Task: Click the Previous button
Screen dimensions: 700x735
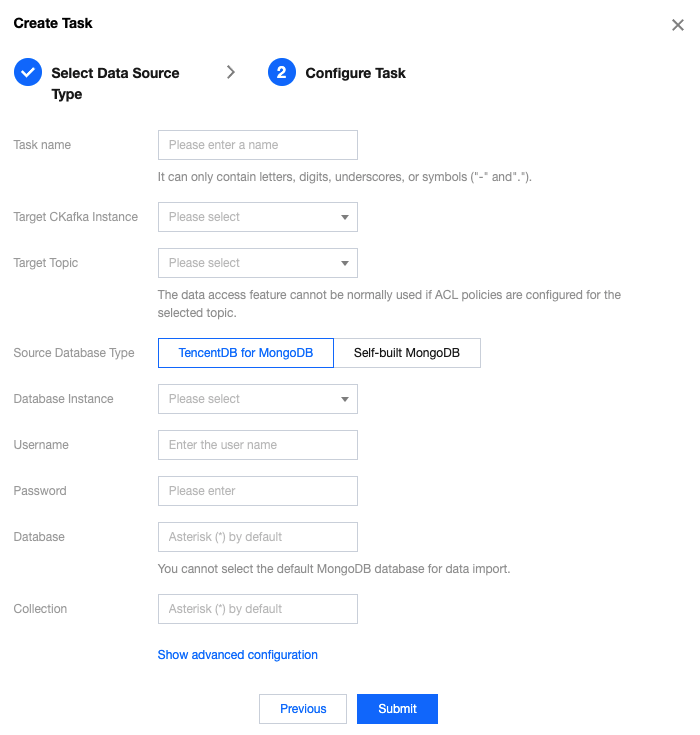Action: point(303,709)
